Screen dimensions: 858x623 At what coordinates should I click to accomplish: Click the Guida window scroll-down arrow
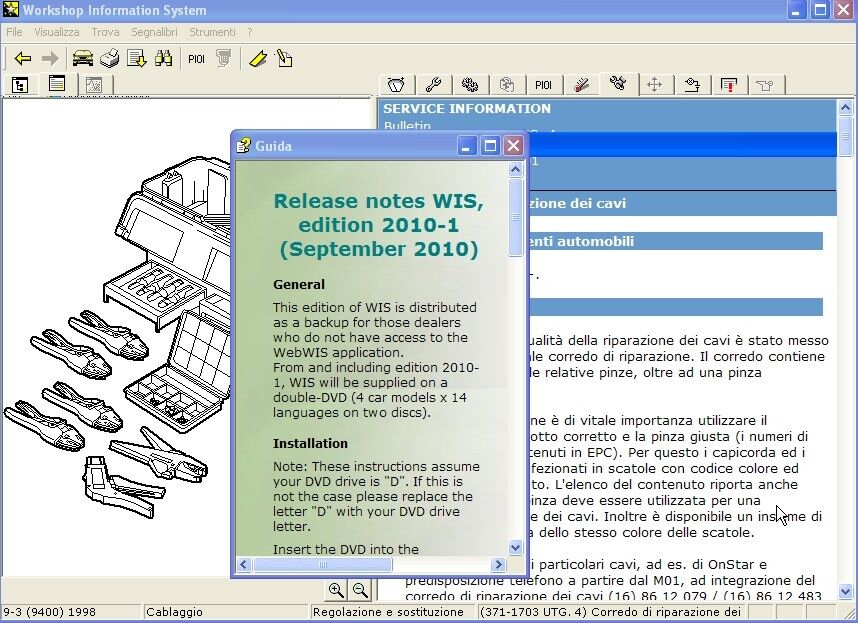click(515, 547)
